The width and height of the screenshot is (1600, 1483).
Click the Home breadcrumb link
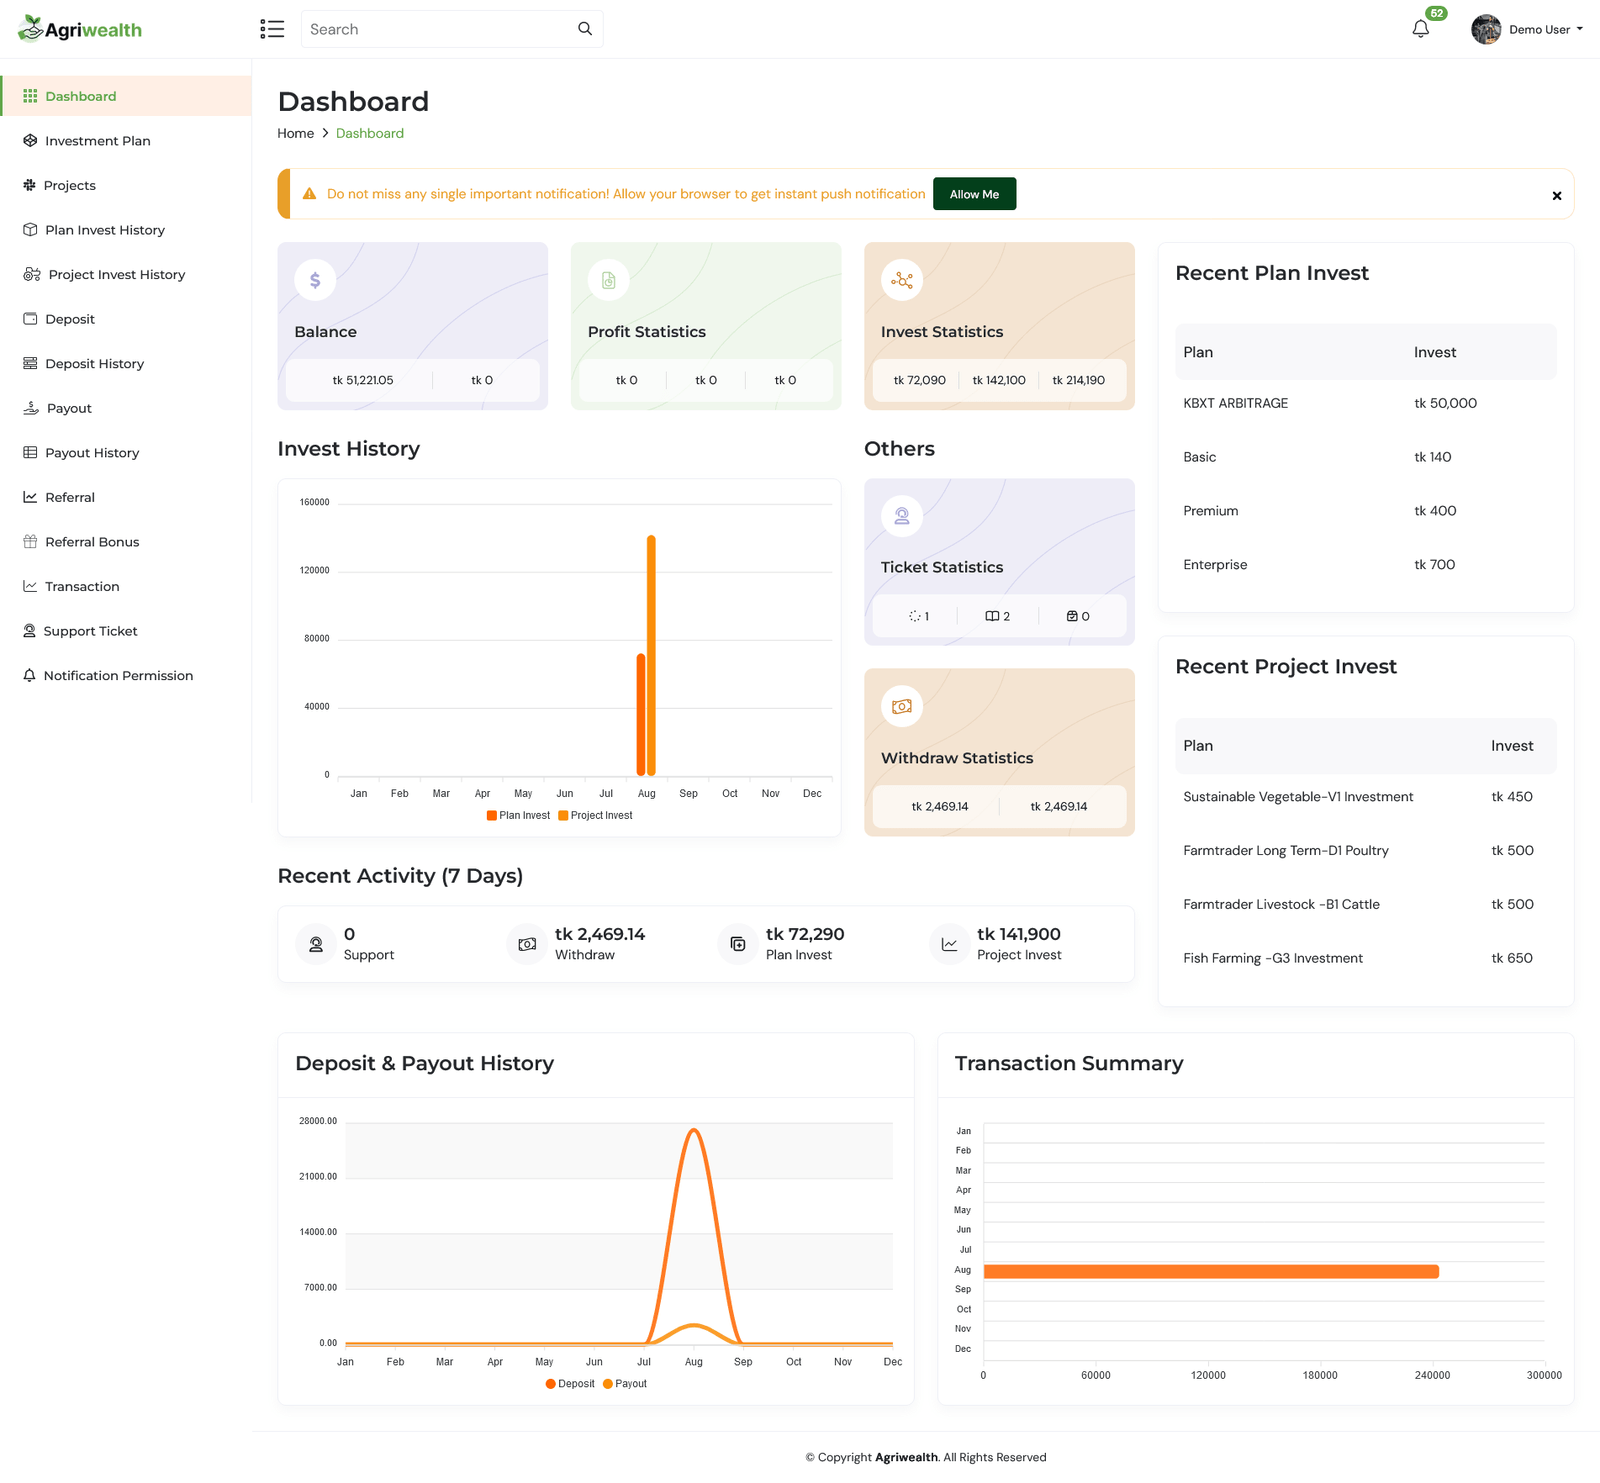pyautogui.click(x=295, y=133)
